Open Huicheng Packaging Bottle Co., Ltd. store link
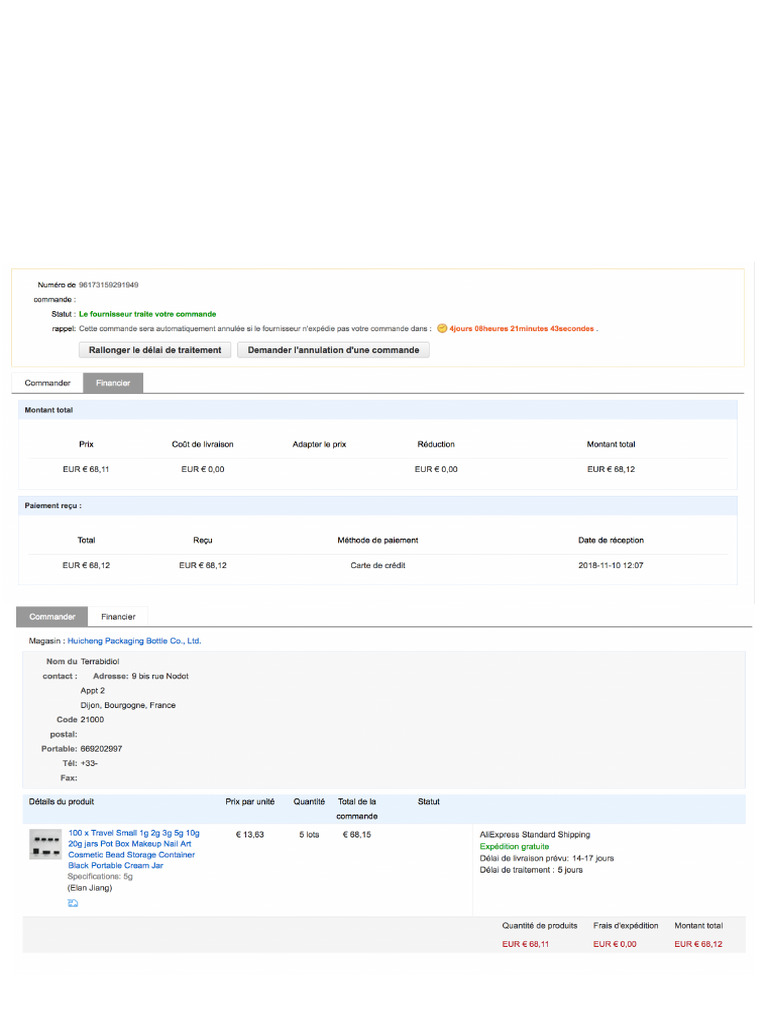 [x=135, y=641]
